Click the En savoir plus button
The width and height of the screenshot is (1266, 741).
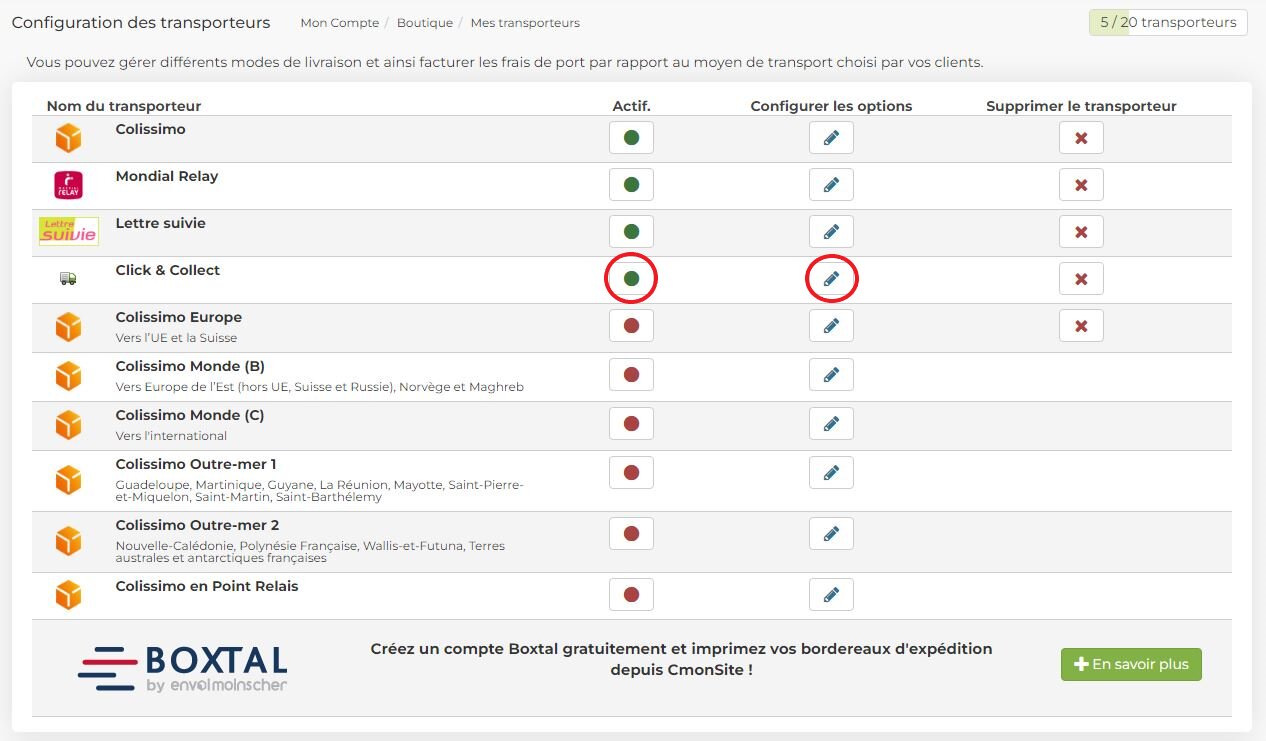(x=1131, y=665)
